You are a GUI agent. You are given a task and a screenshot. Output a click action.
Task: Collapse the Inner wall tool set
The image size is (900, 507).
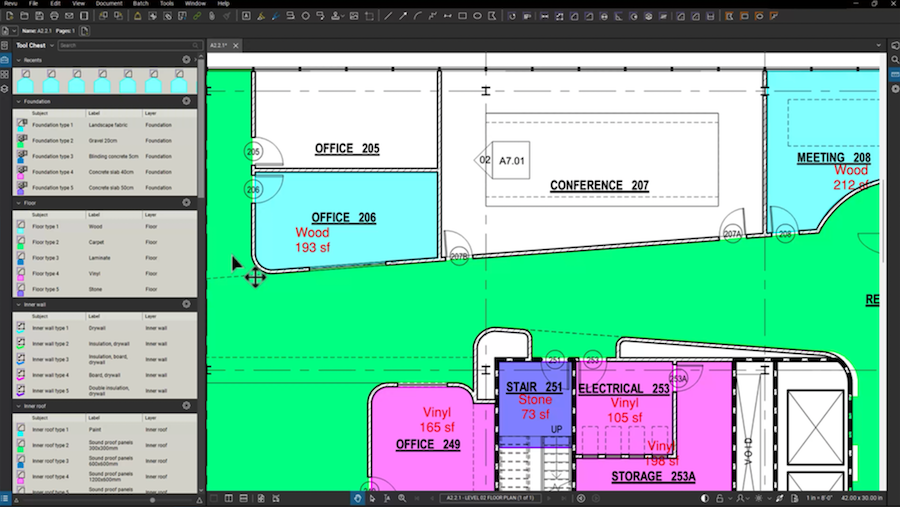(x=18, y=304)
